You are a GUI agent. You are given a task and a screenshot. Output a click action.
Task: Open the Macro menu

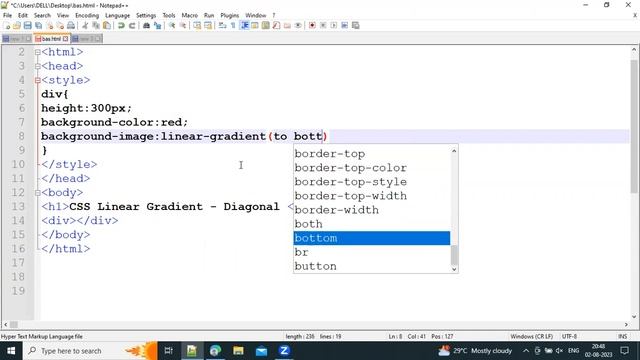pos(189,15)
